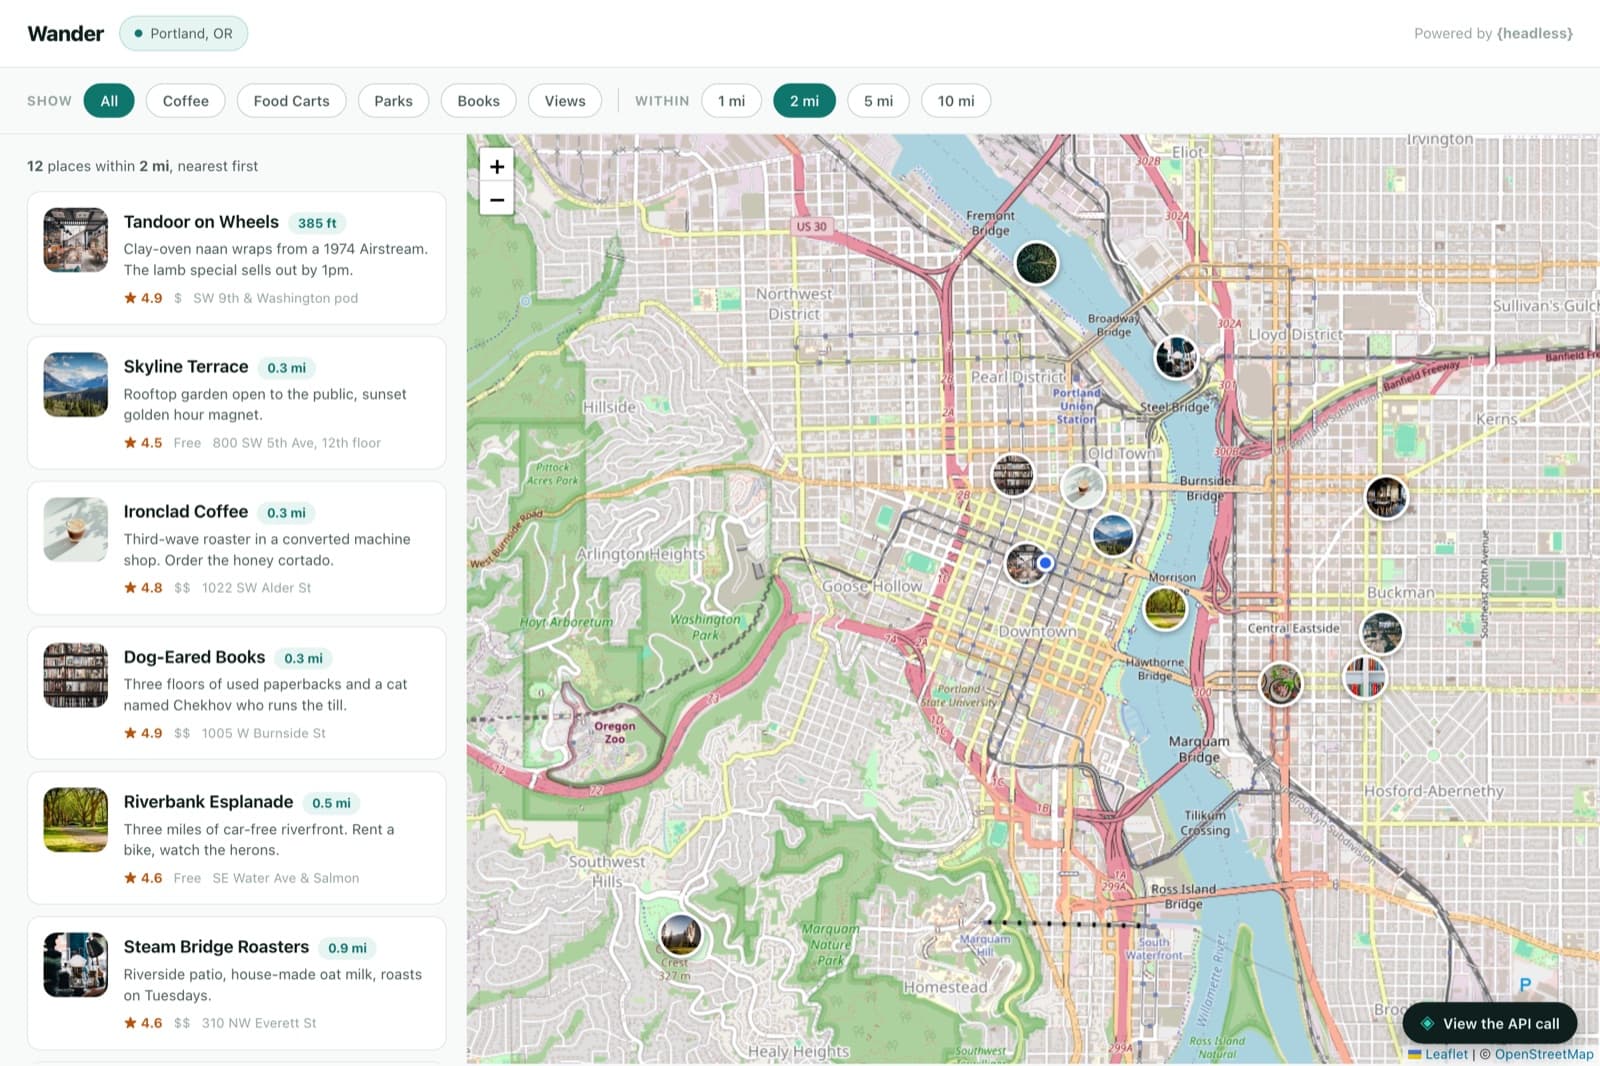Click the 0.9 mi distance badge

347,948
